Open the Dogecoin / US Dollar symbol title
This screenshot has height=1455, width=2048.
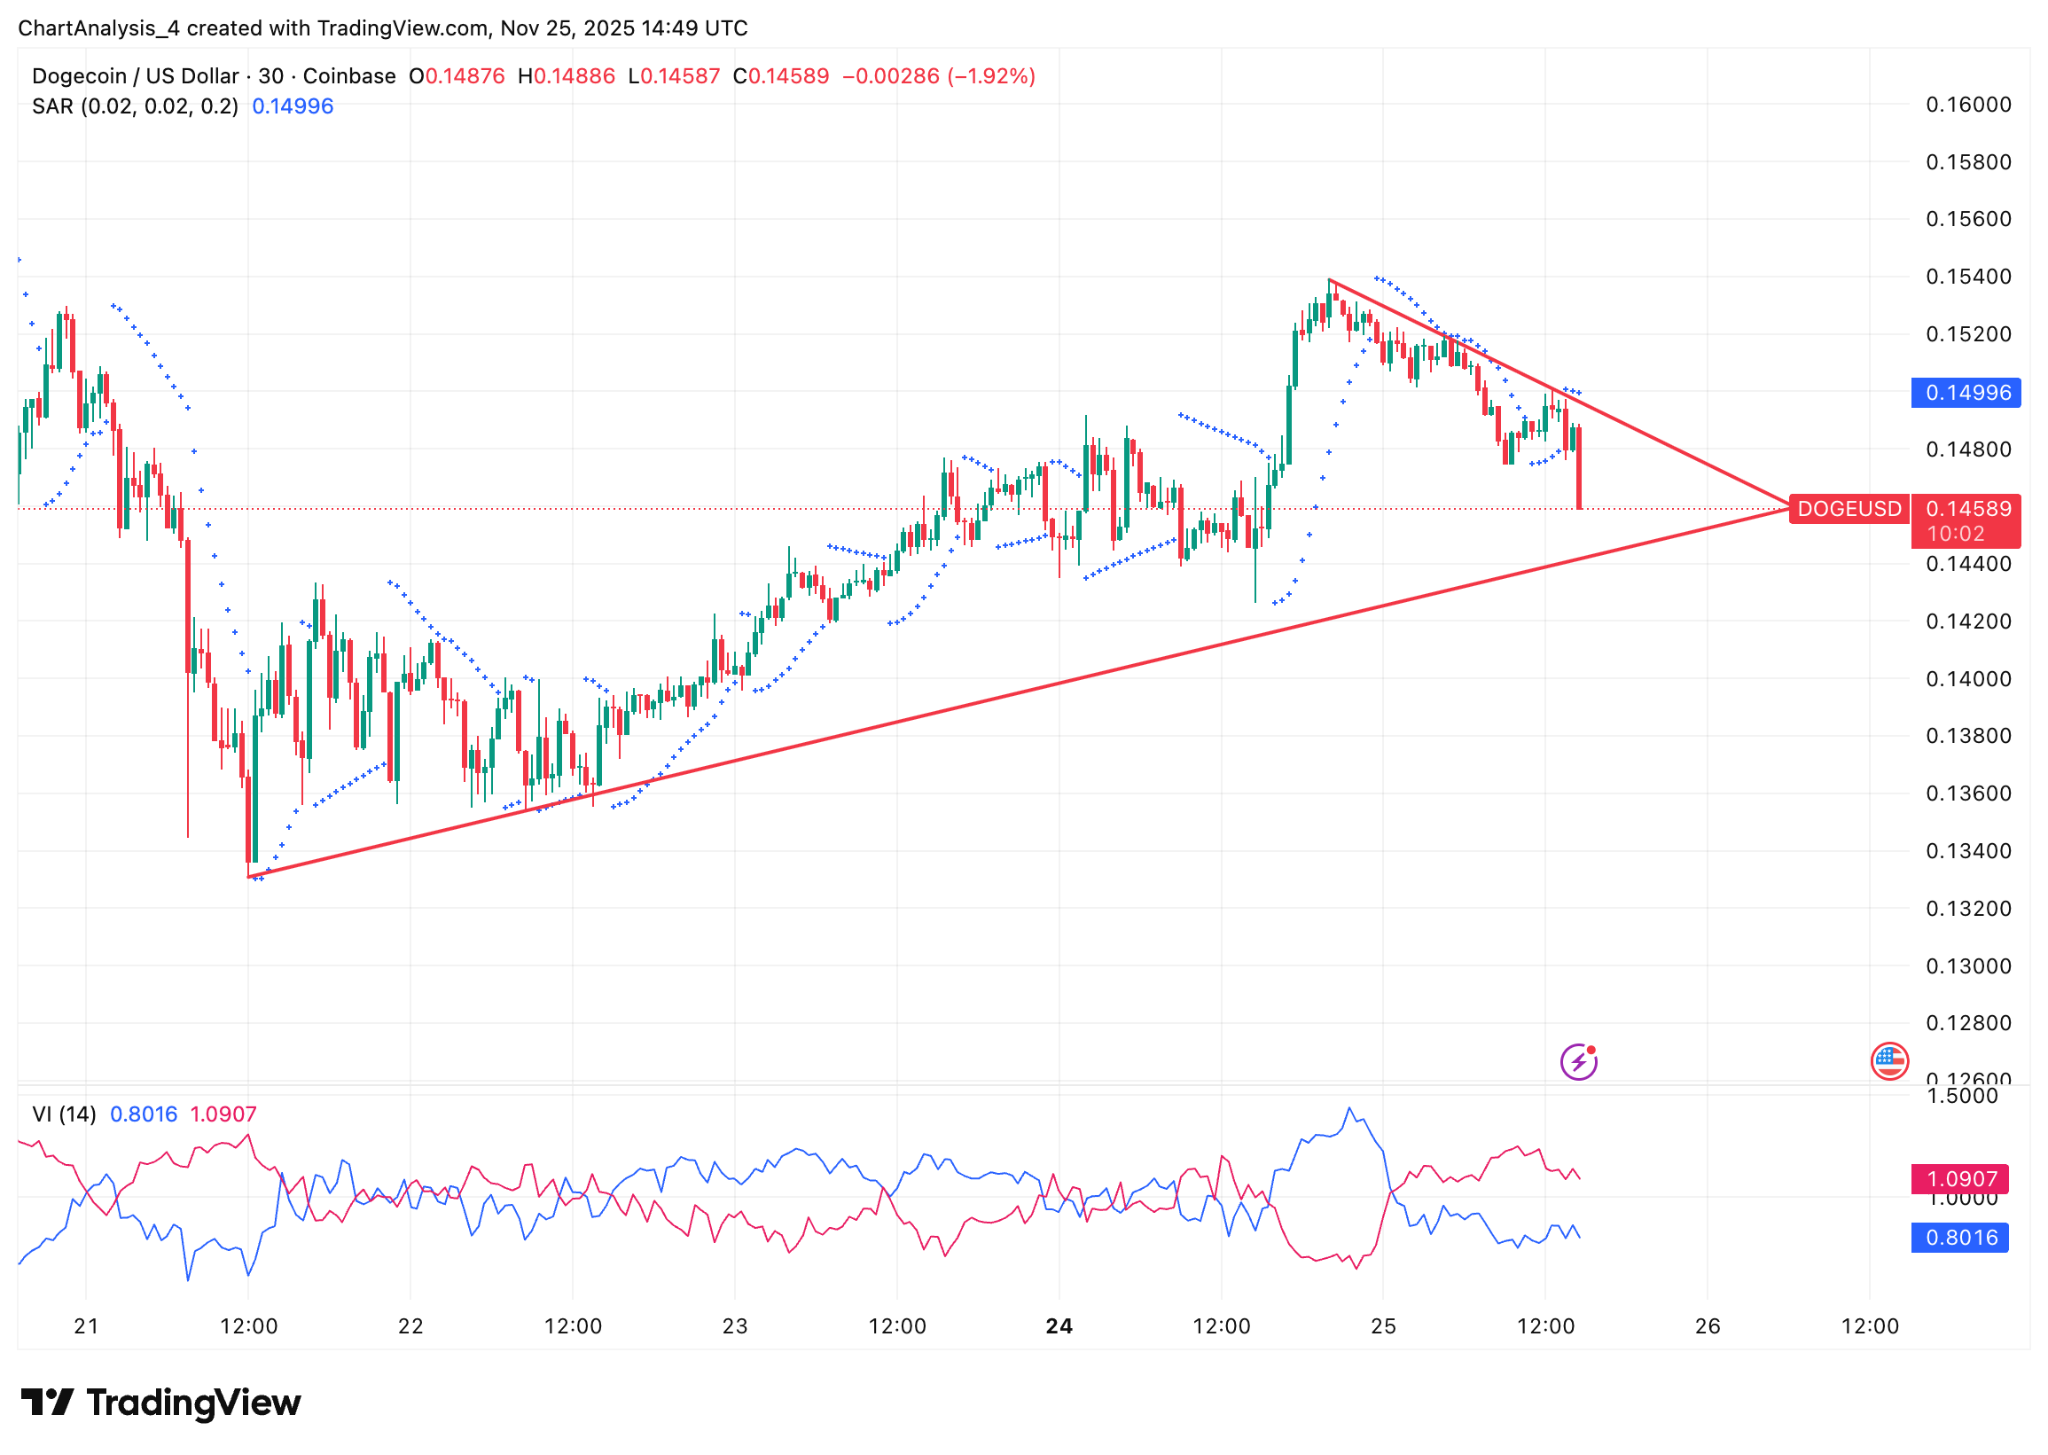point(135,76)
